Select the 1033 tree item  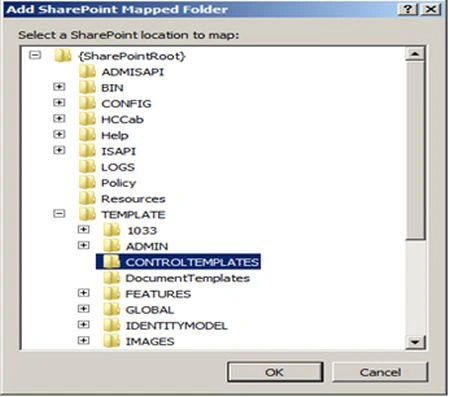142,230
